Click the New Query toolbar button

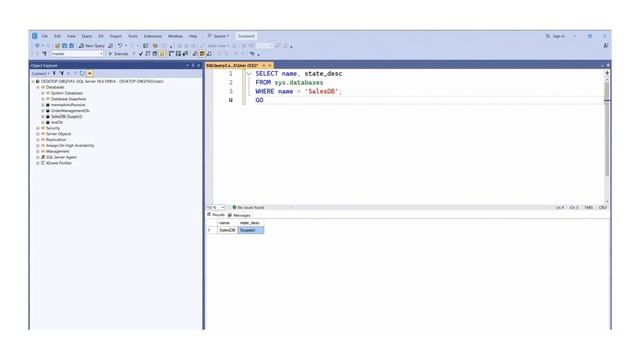[92, 46]
